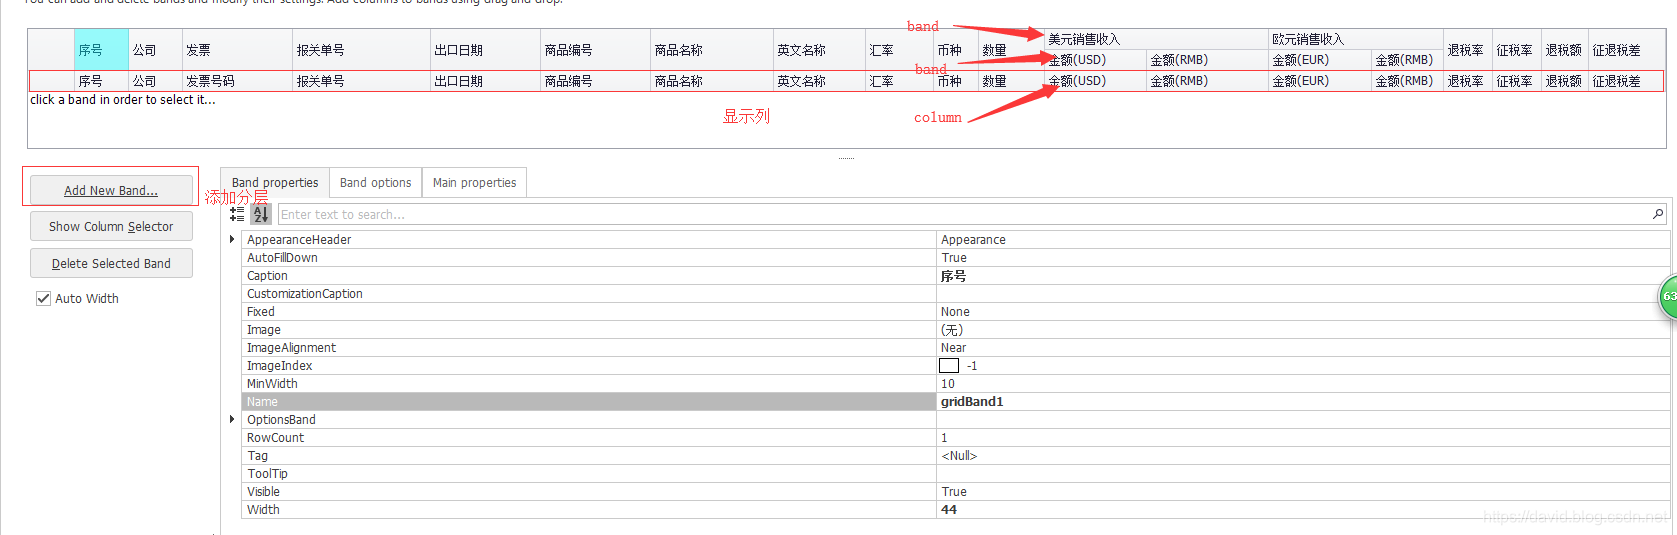Select the 发票 band header
Screen dimensions: 1677x535
(x=236, y=49)
